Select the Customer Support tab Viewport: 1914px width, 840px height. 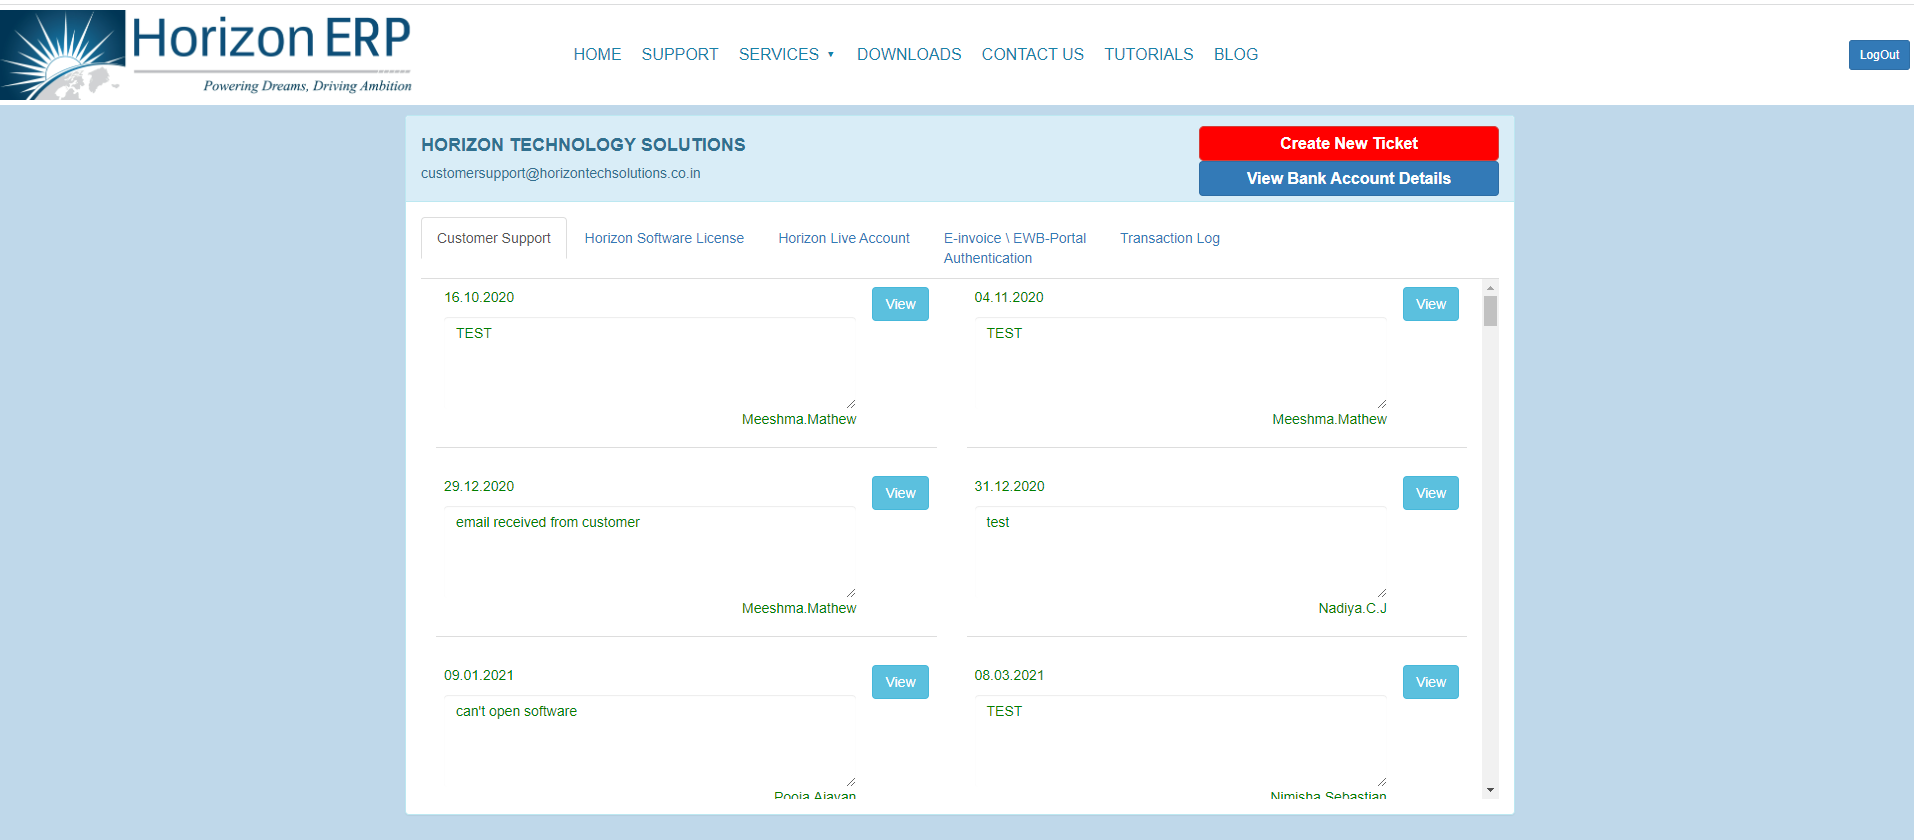pos(494,238)
